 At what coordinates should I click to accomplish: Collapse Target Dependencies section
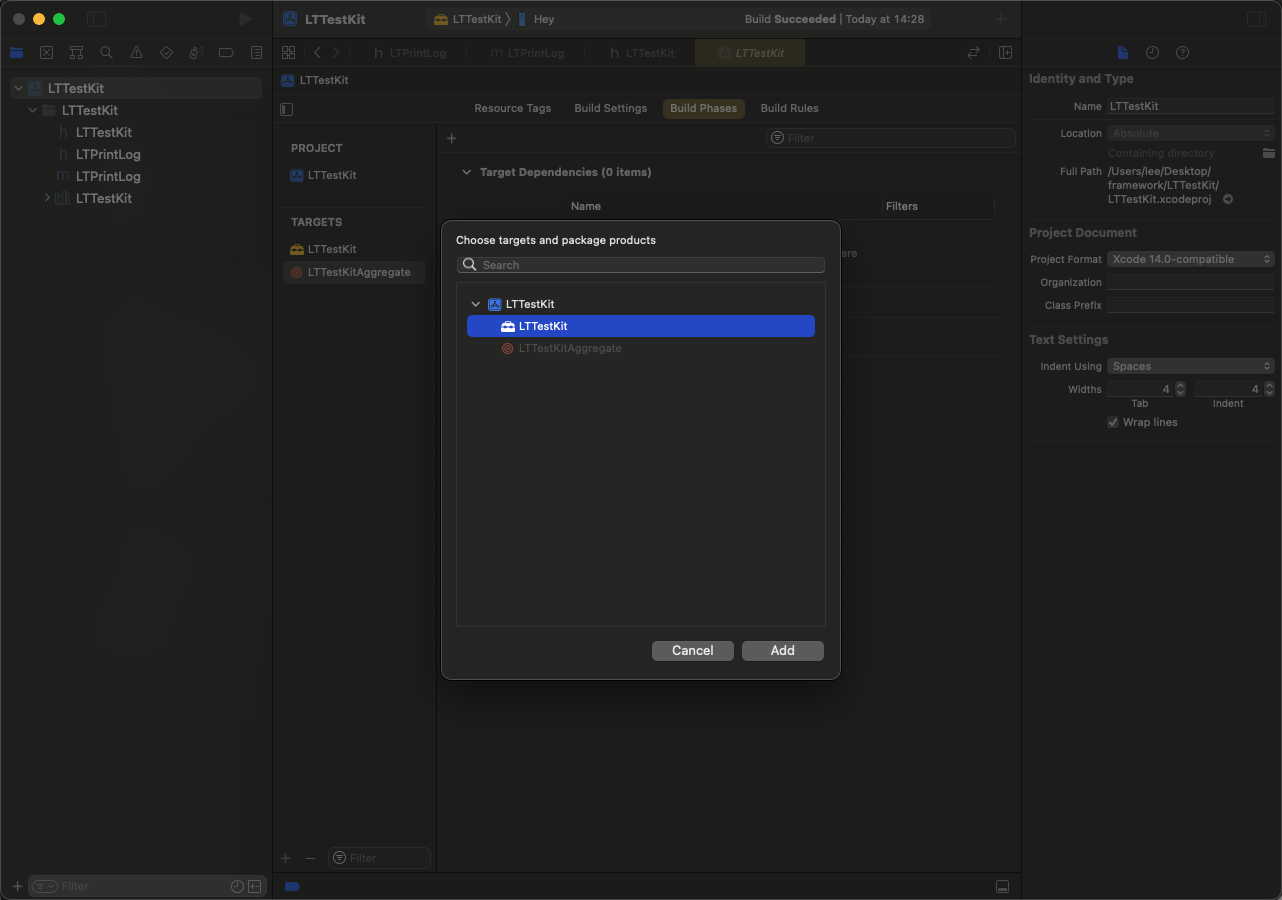(x=466, y=172)
